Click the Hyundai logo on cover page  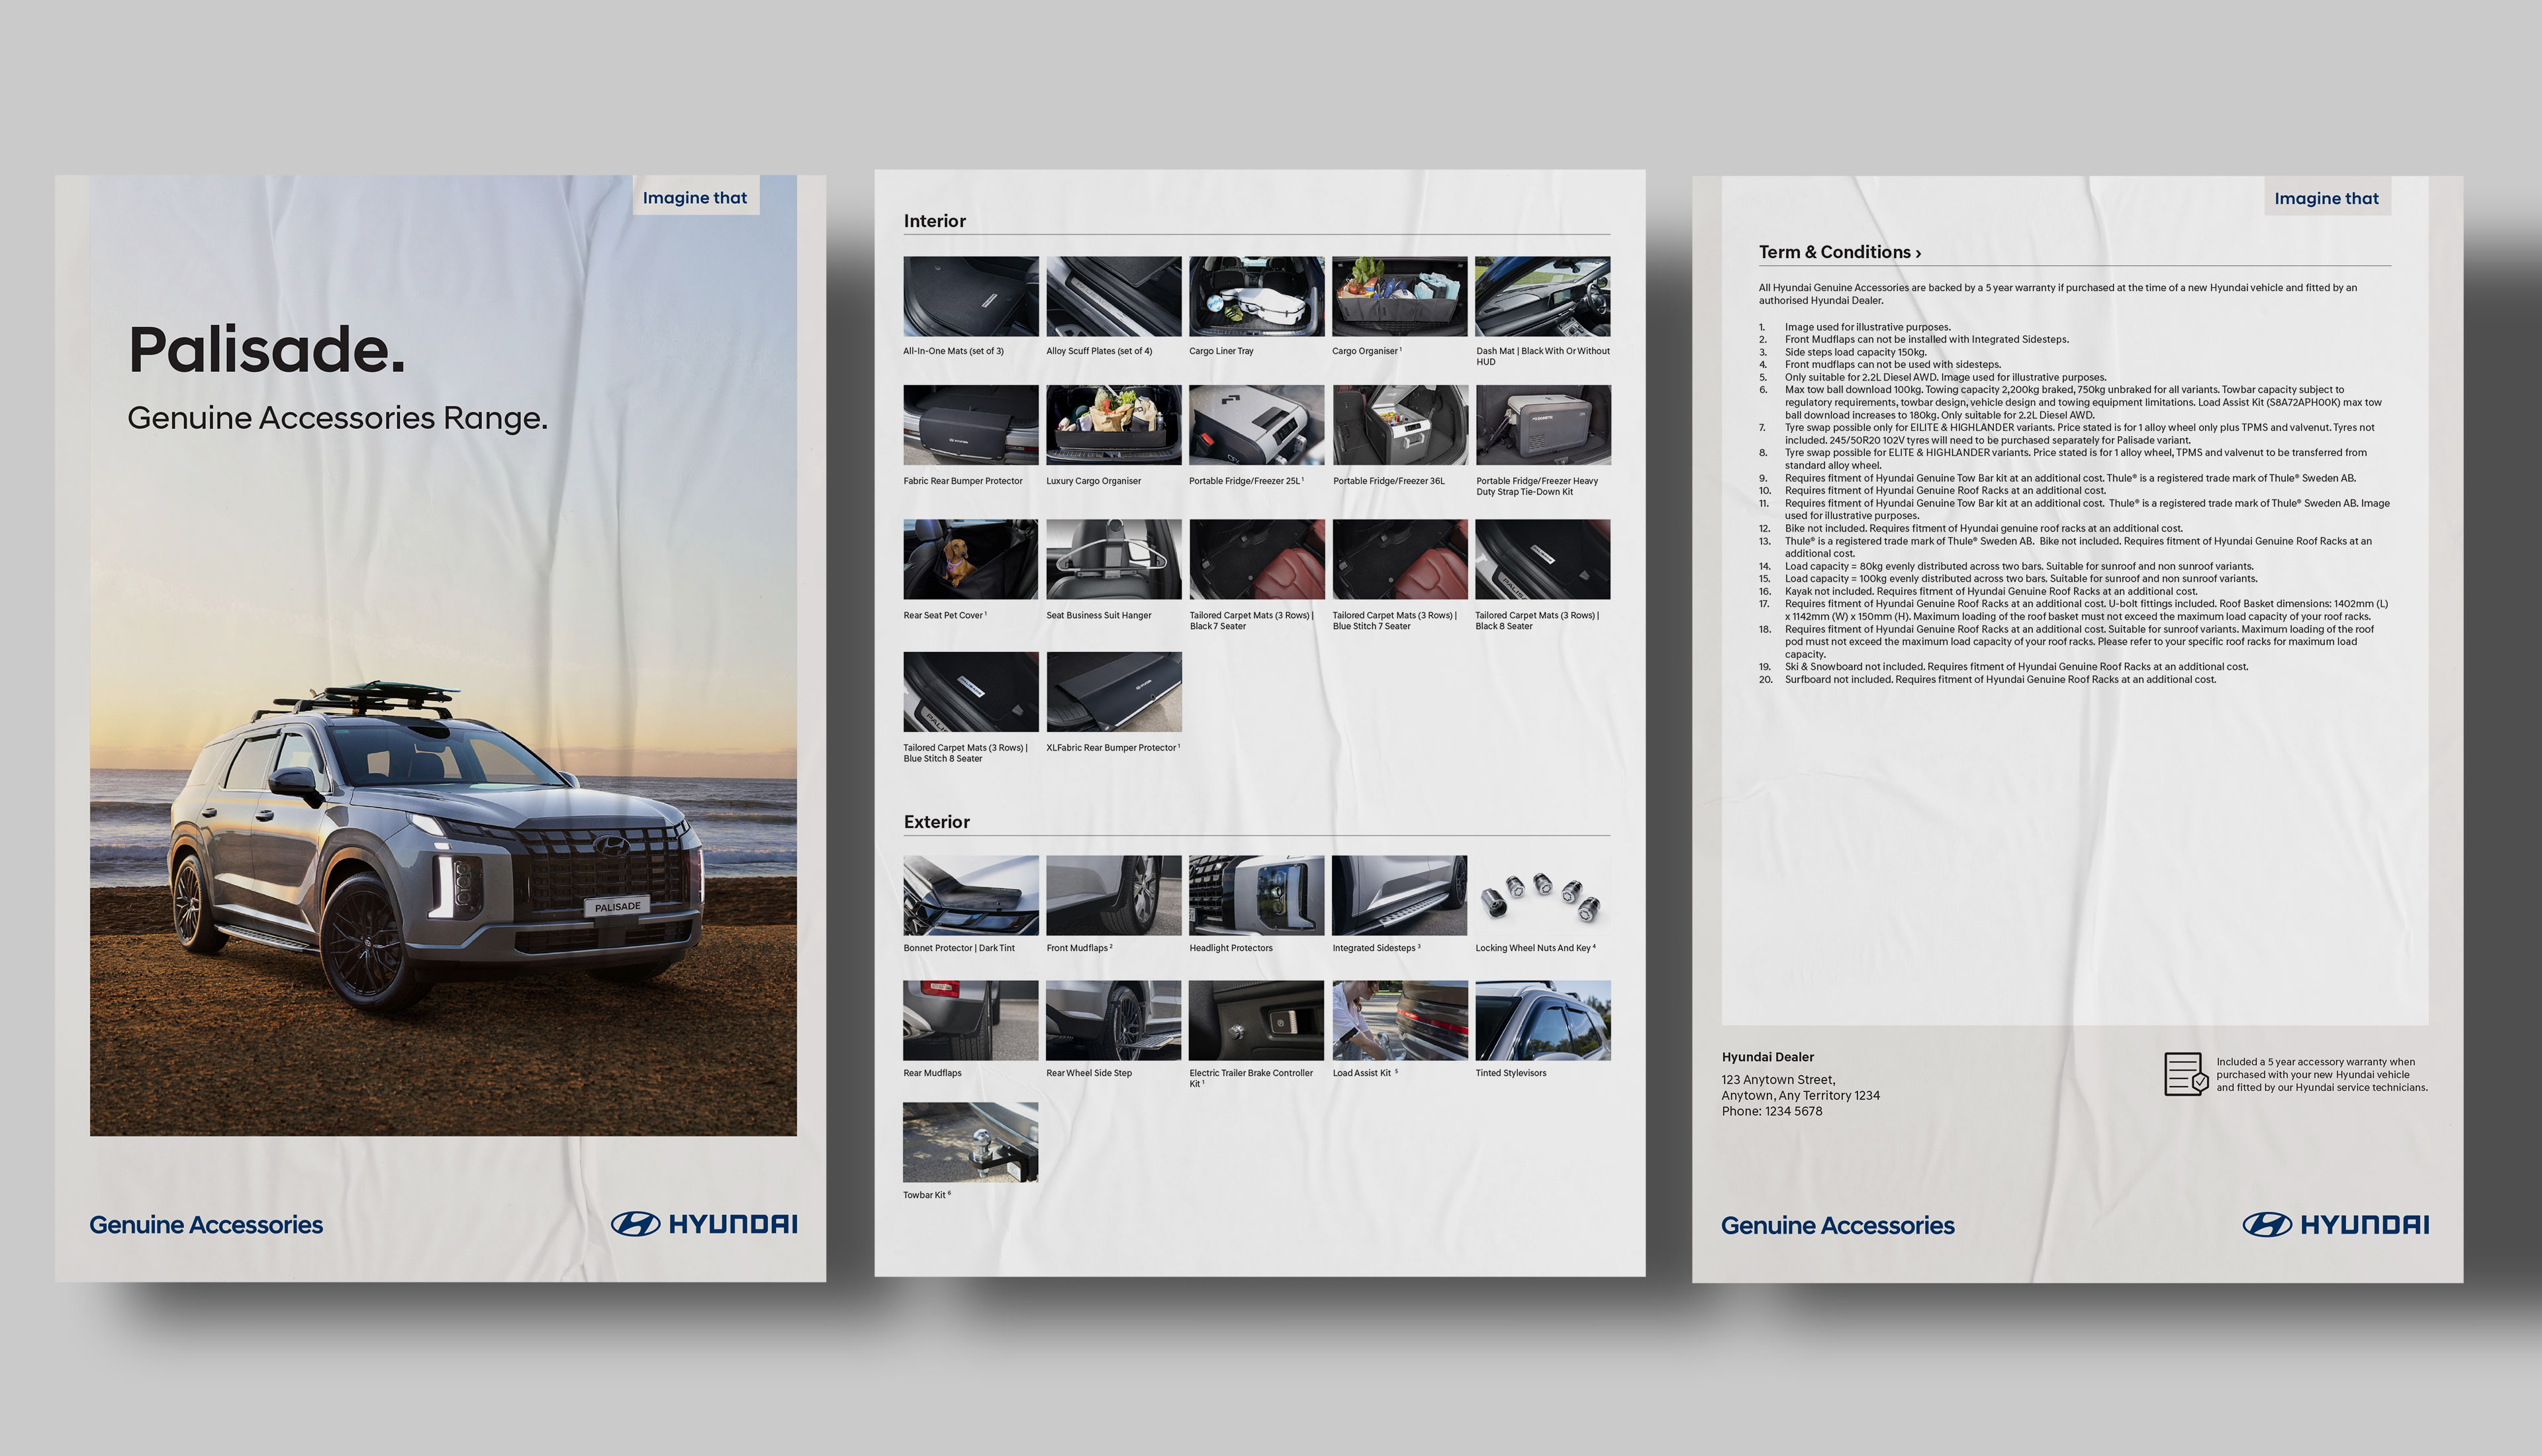coord(704,1224)
